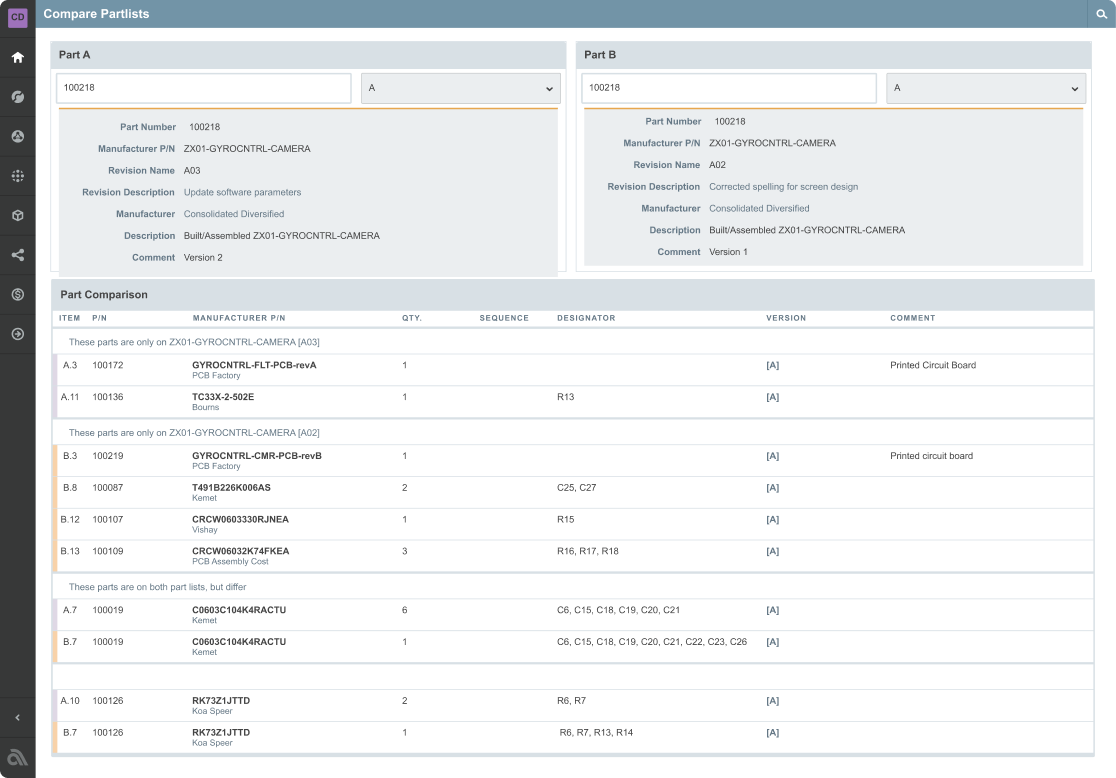Select the GYROCNTRL-FLT-PCB-revA part row
Viewport: 1116px width, 778px height.
(x=254, y=365)
